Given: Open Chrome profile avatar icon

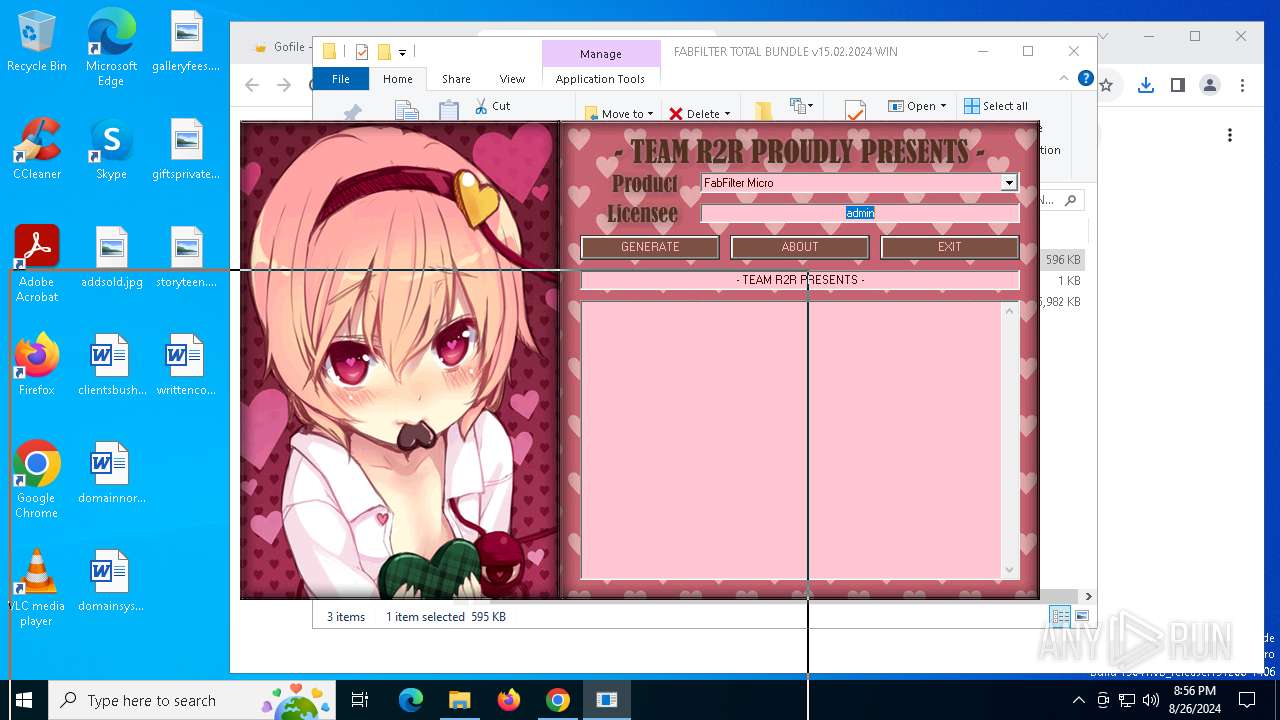Looking at the screenshot, I should click(x=1210, y=85).
